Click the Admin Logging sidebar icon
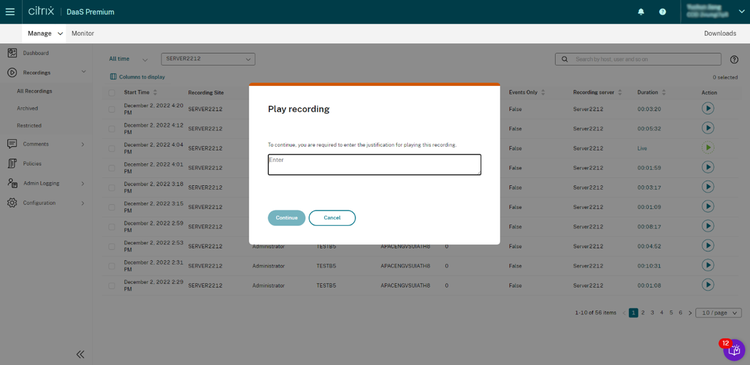Screen dimensions: 750x365 pyautogui.click(x=13, y=183)
